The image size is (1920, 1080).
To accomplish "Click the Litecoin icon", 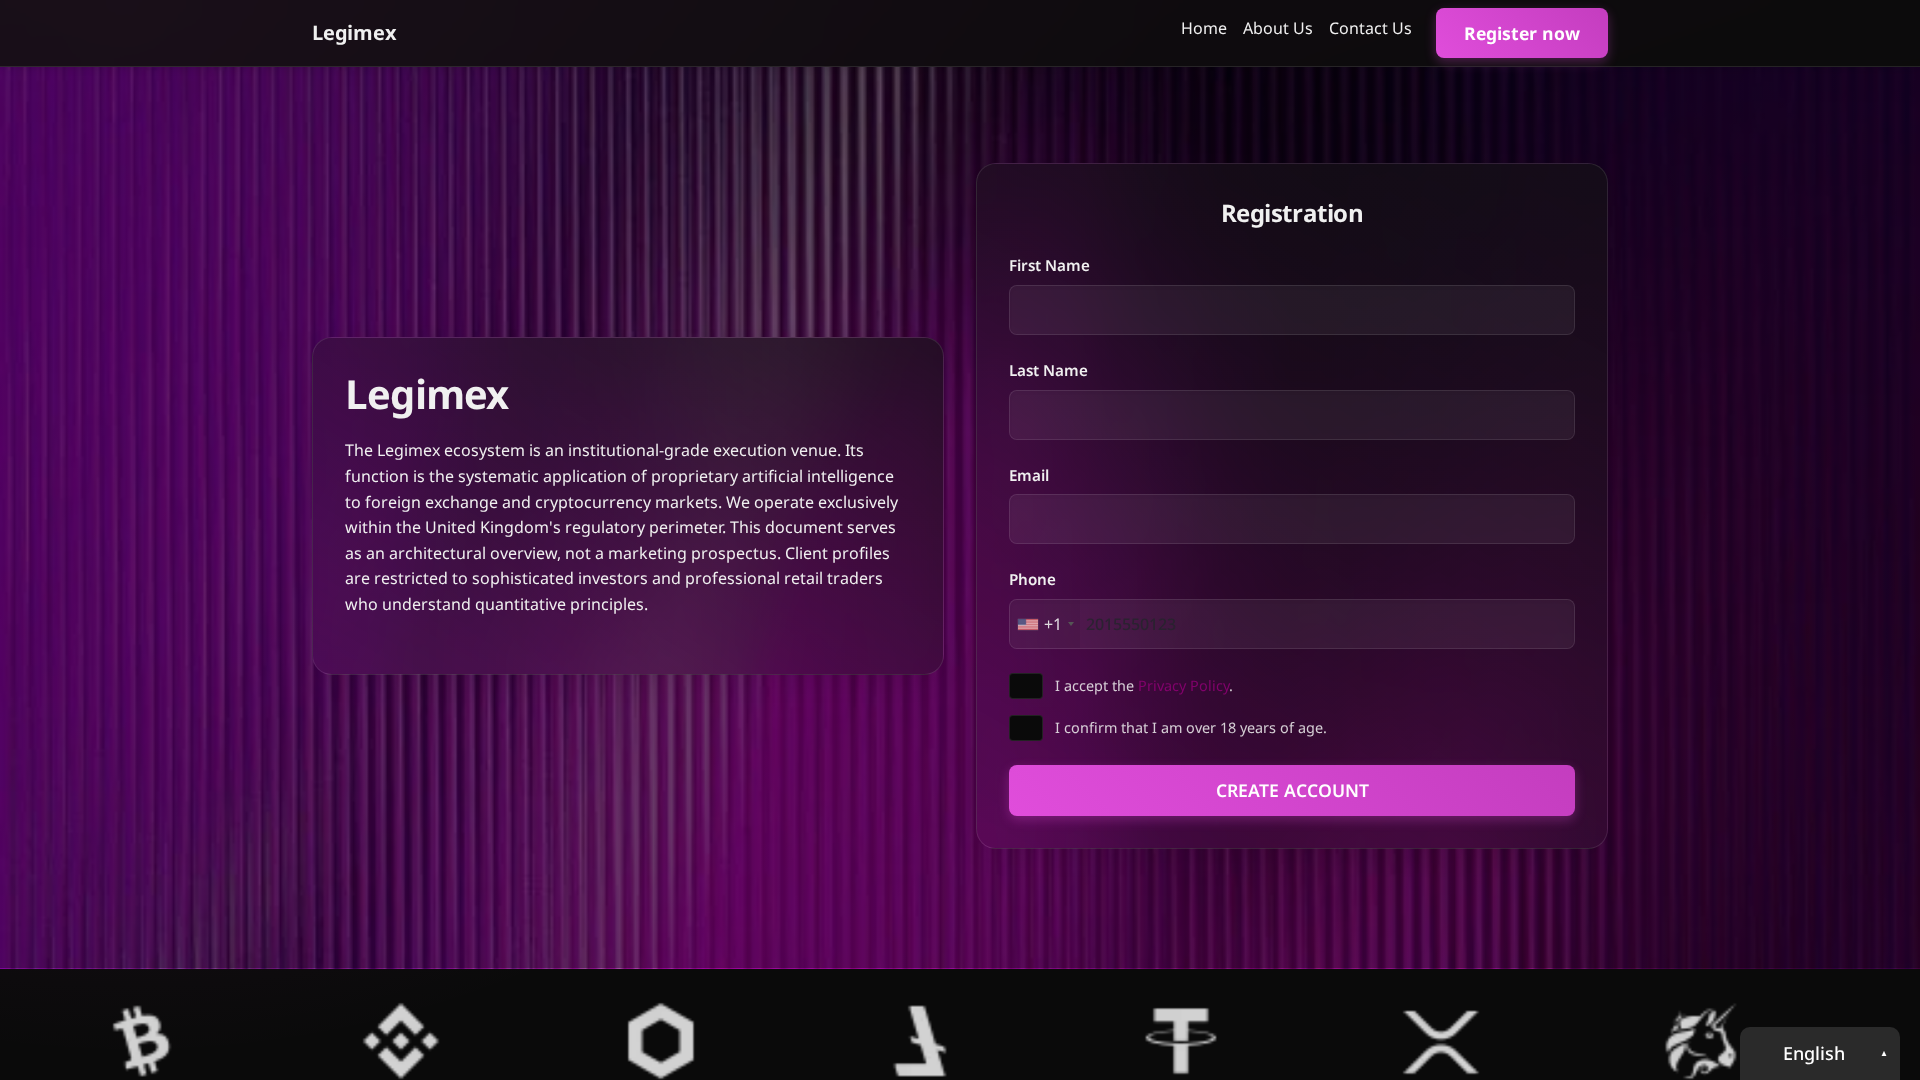I will (920, 1041).
